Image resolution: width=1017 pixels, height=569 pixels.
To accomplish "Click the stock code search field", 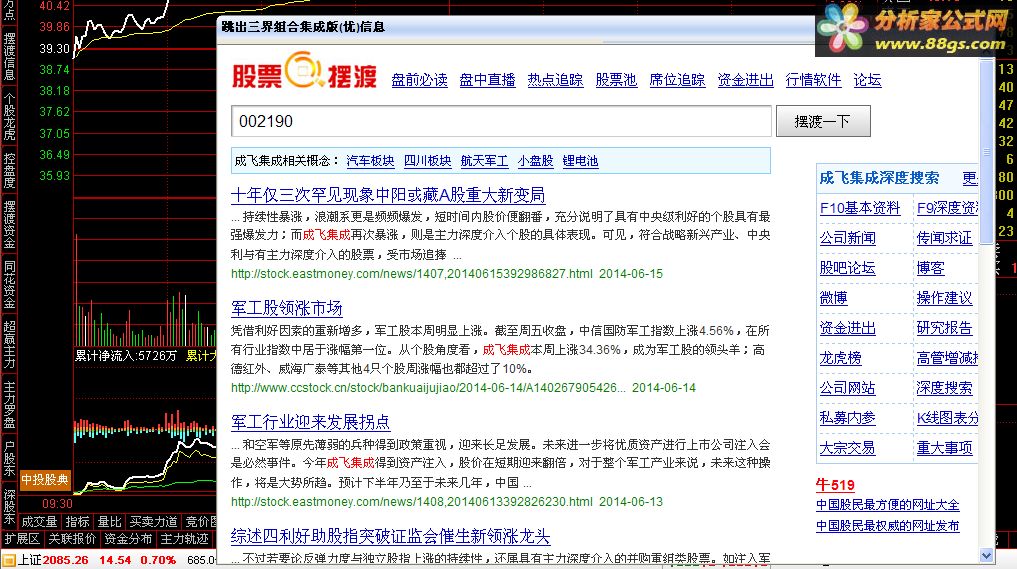I will click(x=501, y=121).
